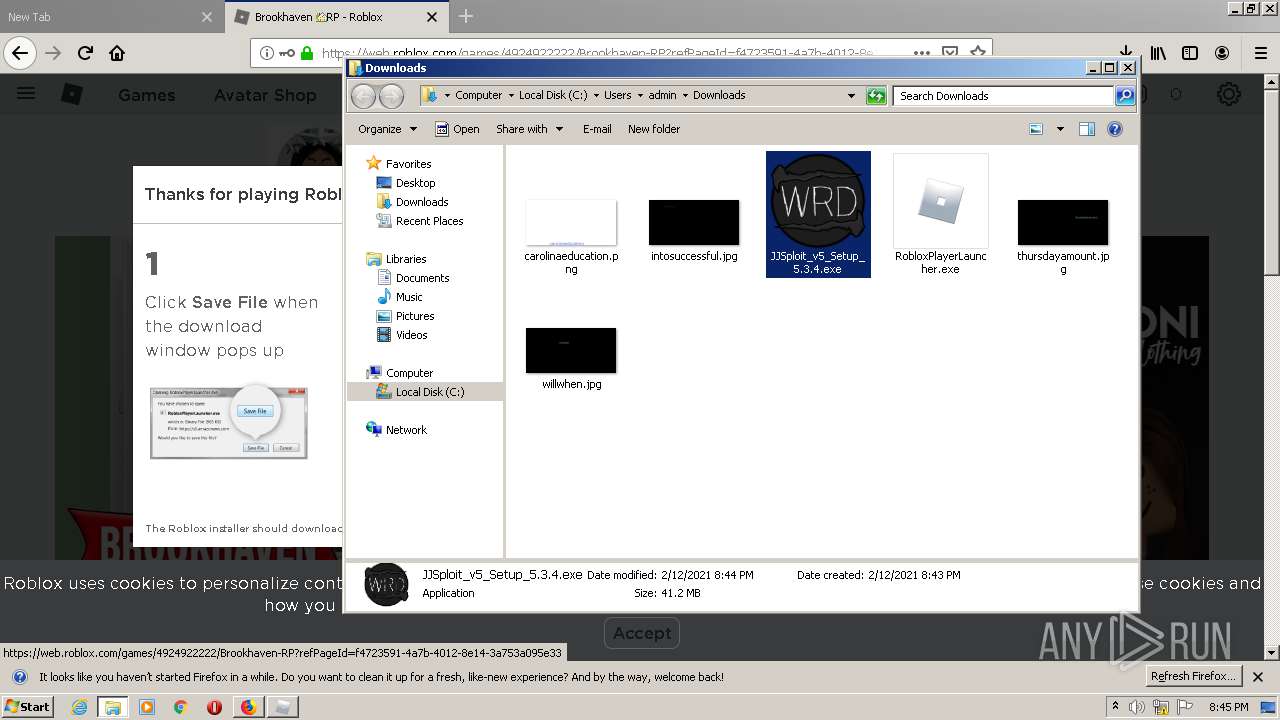The width and height of the screenshot is (1280, 720).
Task: Click Local Disk (C:) in breadcrumb
Action: 553,96
